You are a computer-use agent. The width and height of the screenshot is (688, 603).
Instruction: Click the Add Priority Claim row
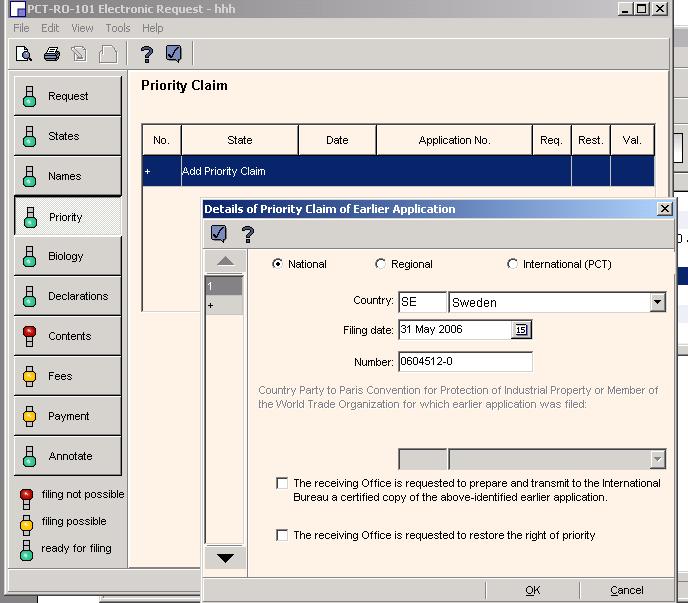click(x=398, y=171)
